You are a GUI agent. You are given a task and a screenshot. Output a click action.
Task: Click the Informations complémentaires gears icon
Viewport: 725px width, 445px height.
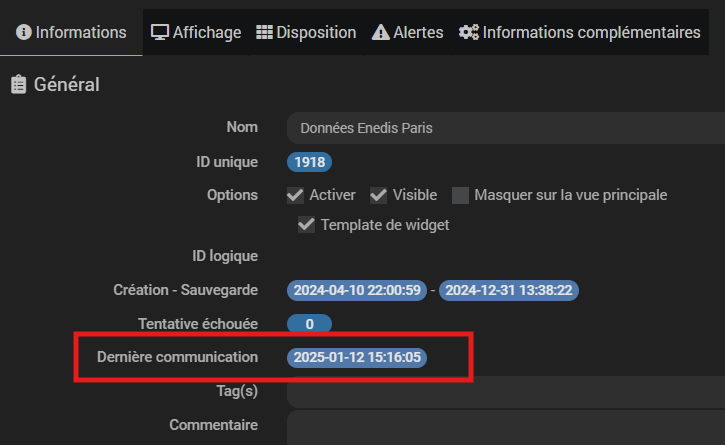coord(468,33)
